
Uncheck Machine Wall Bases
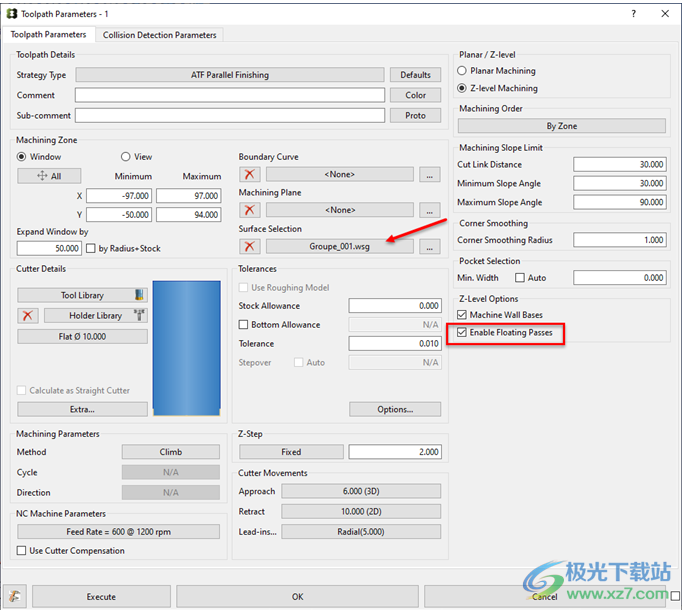[462, 315]
